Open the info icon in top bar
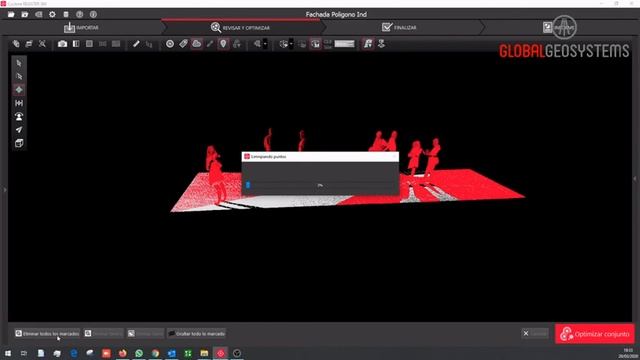This screenshot has height=360, width=640. 93,14
